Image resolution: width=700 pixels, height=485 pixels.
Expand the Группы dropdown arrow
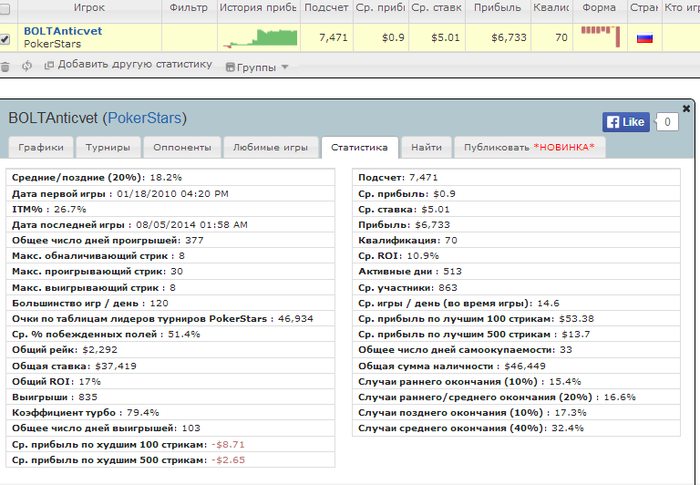click(x=285, y=67)
